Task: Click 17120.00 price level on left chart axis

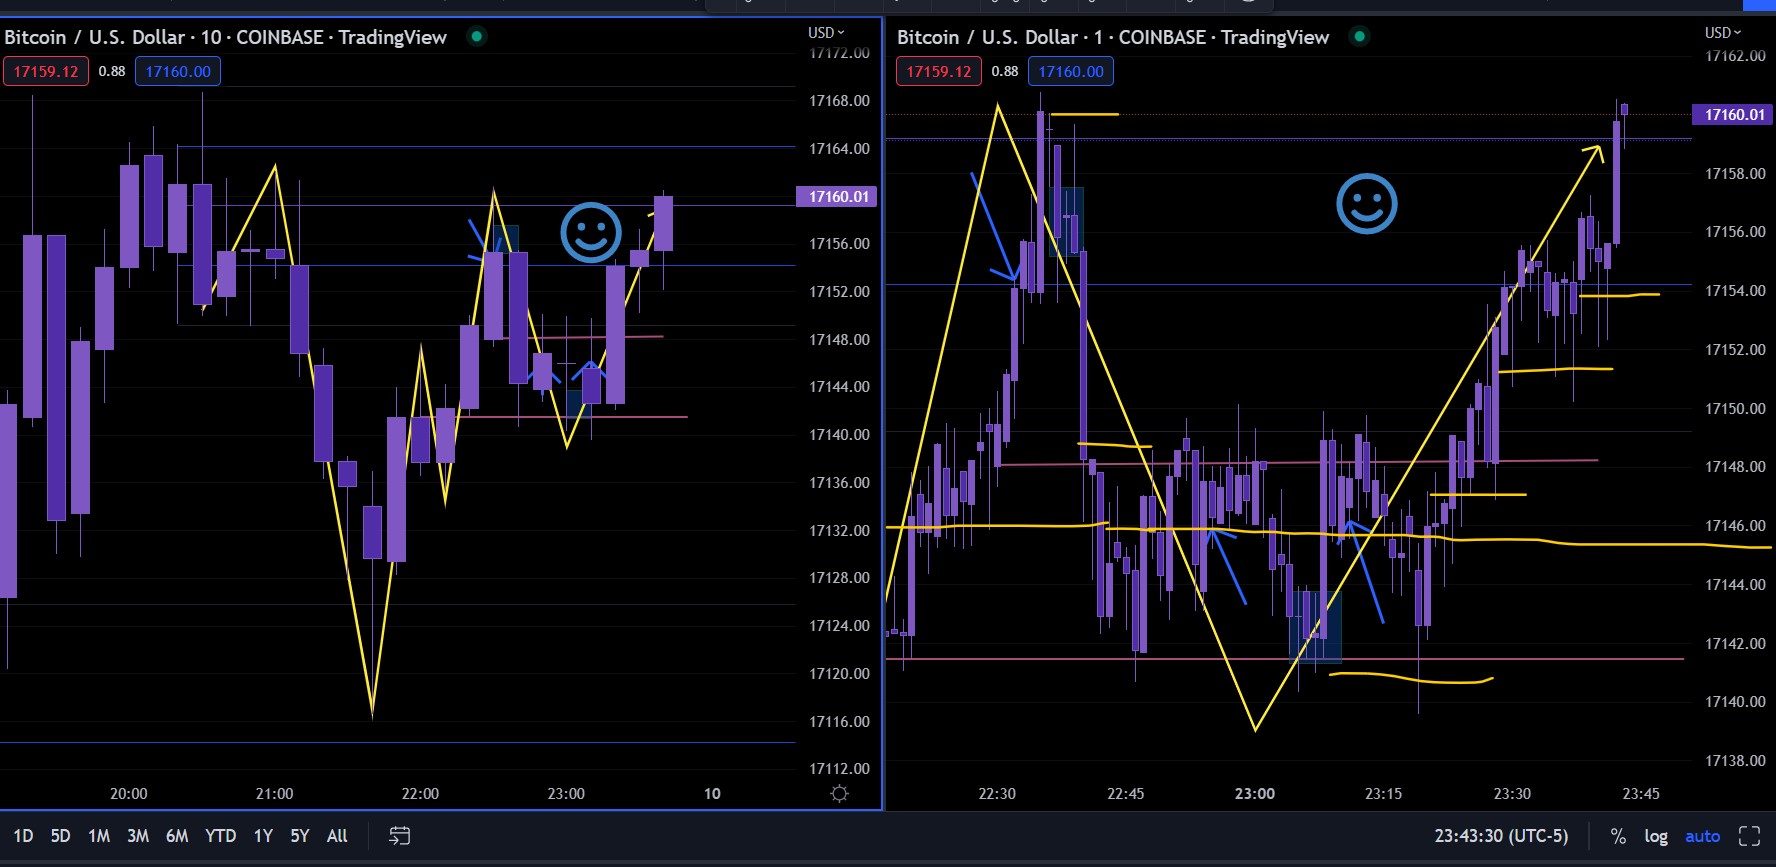Action: [x=839, y=674]
